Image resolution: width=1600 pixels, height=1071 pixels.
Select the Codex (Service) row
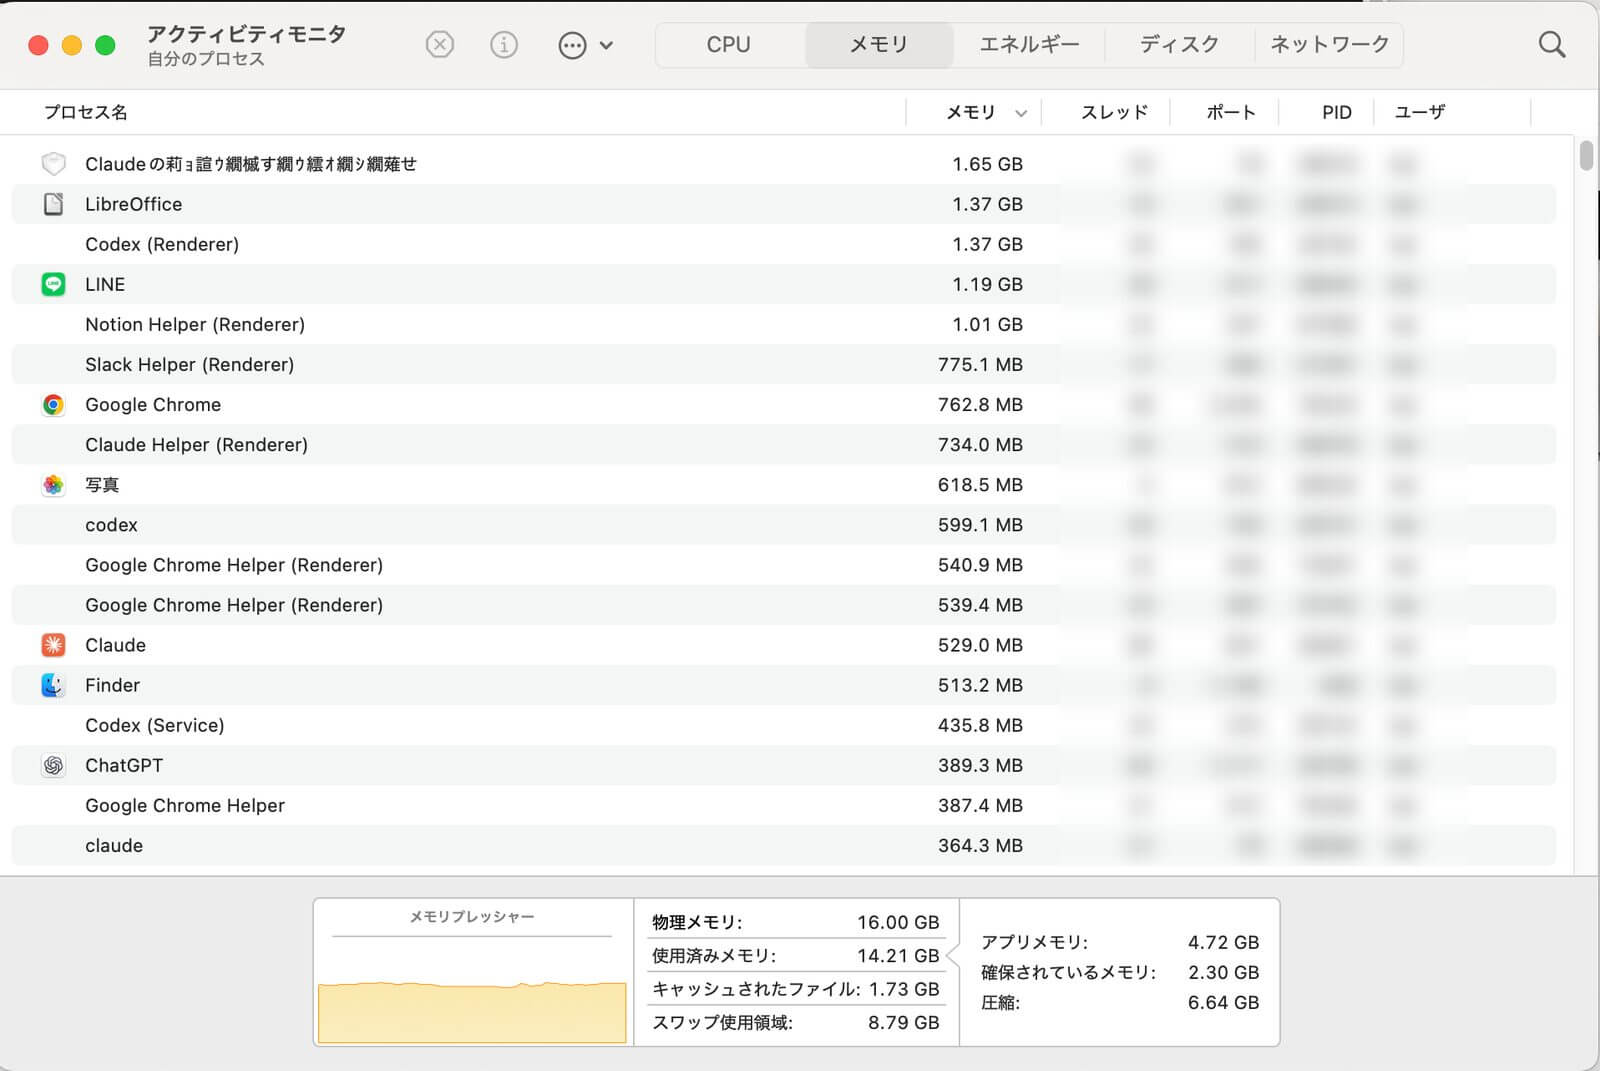(x=784, y=725)
